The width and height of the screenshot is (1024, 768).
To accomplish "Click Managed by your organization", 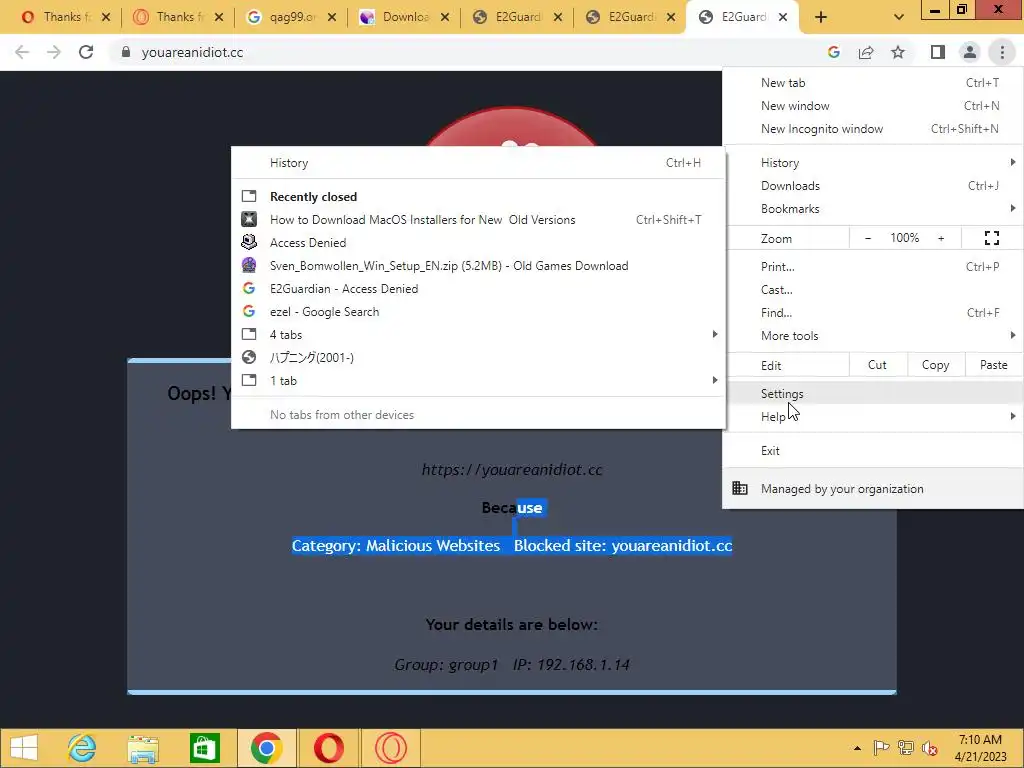I will click(x=872, y=488).
